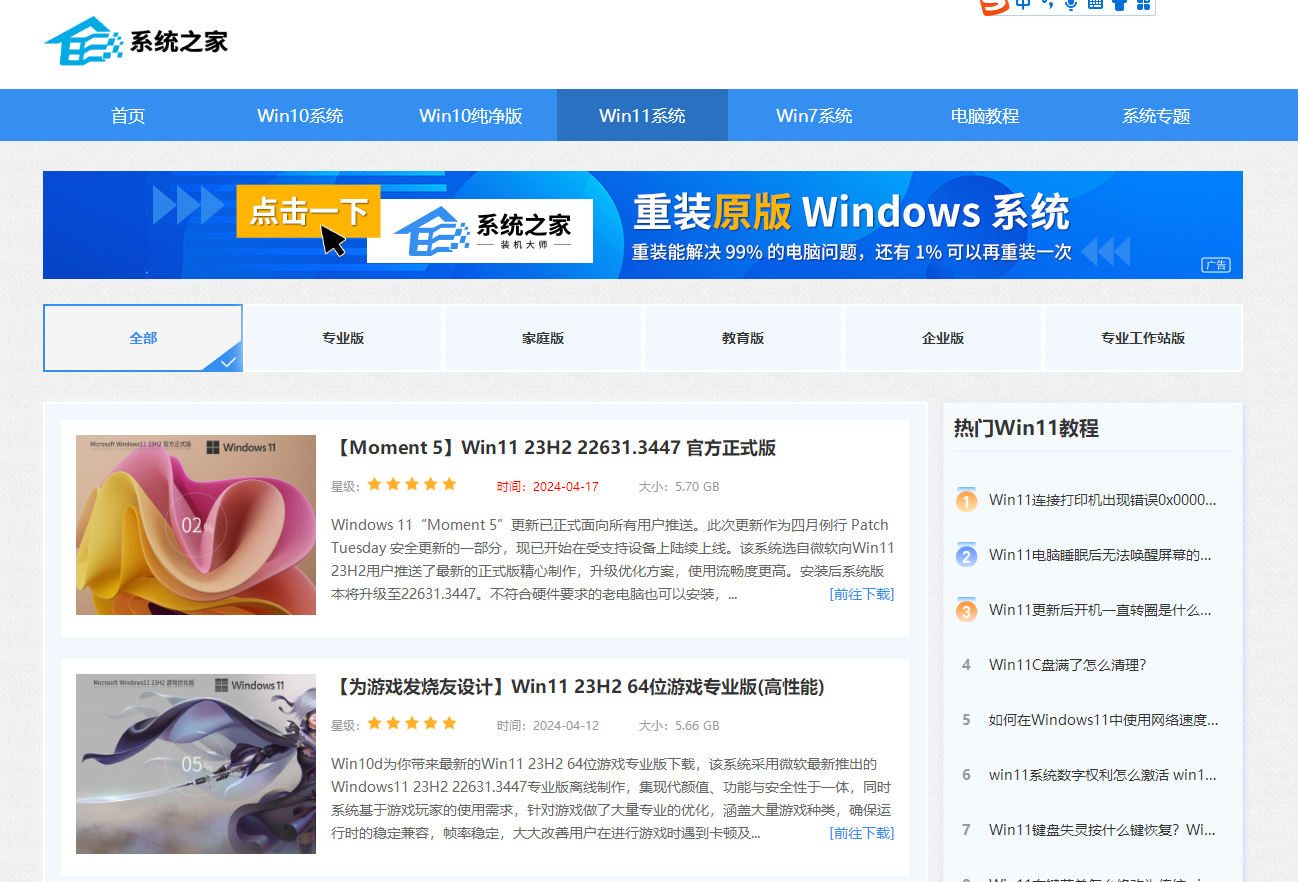Select the 教育版 filter tab
The image size is (1298, 882).
[743, 338]
